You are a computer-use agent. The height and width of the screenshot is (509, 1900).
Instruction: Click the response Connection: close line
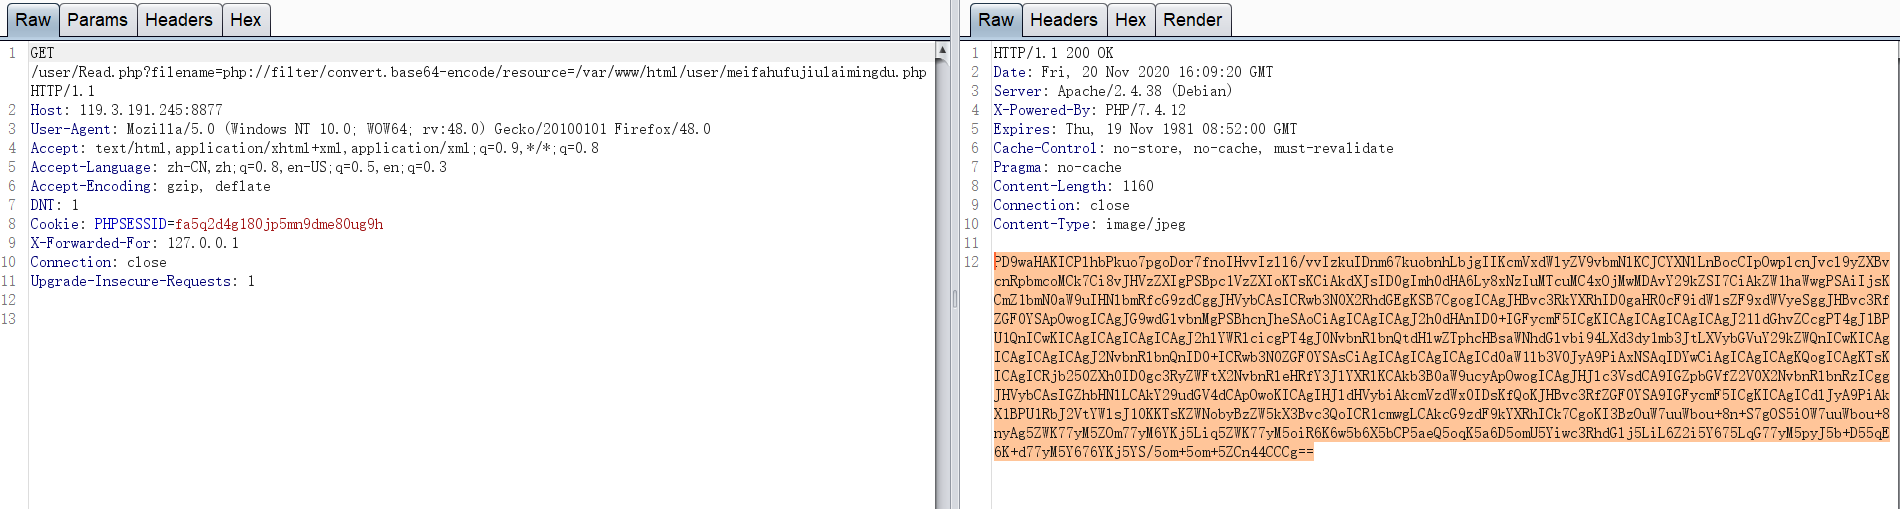coord(1061,205)
